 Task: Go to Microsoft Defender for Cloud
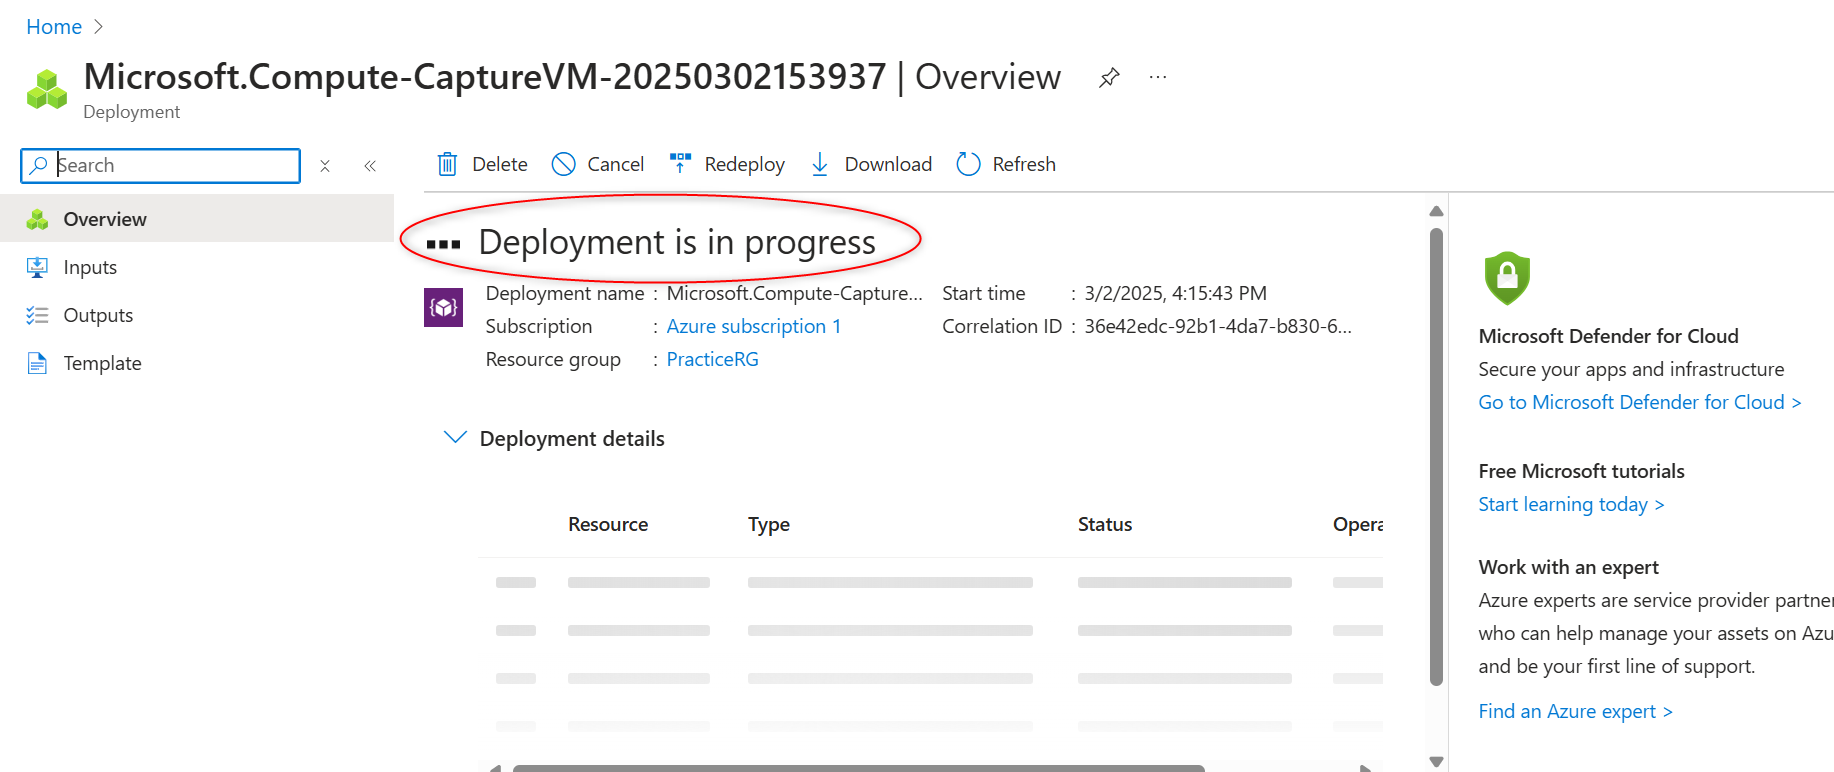tap(1640, 402)
